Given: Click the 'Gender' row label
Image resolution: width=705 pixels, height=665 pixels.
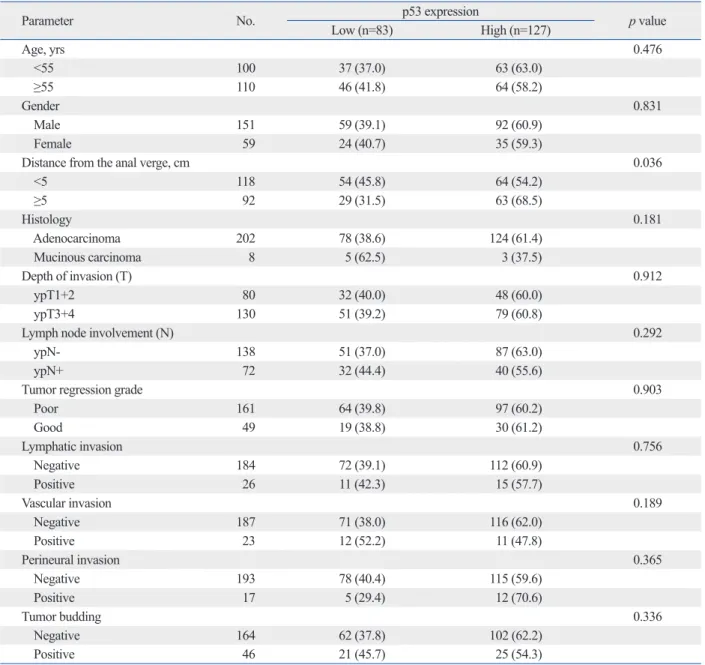Looking at the screenshot, I should 40,106.
